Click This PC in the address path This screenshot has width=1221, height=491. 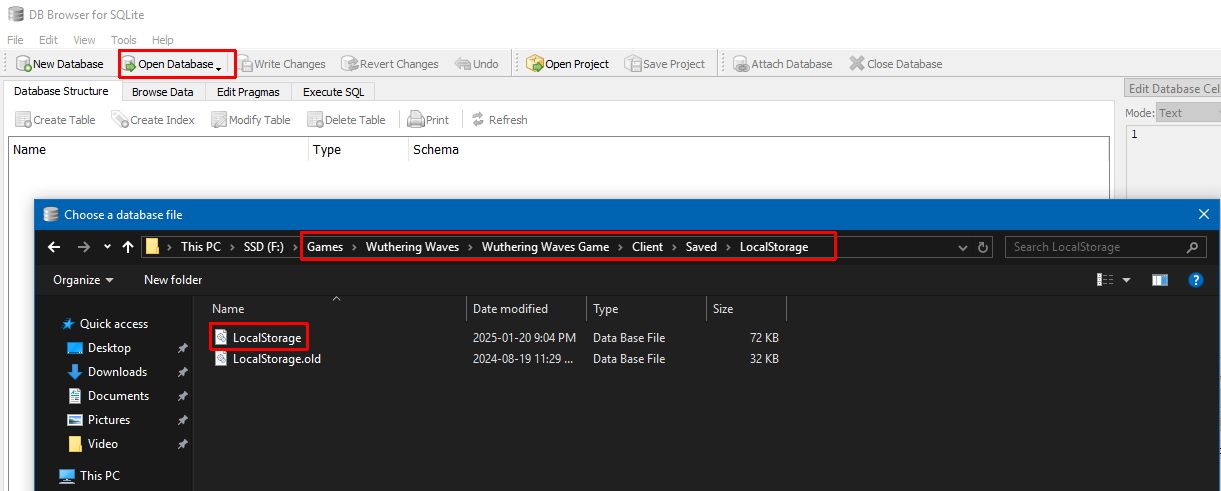pyautogui.click(x=200, y=247)
